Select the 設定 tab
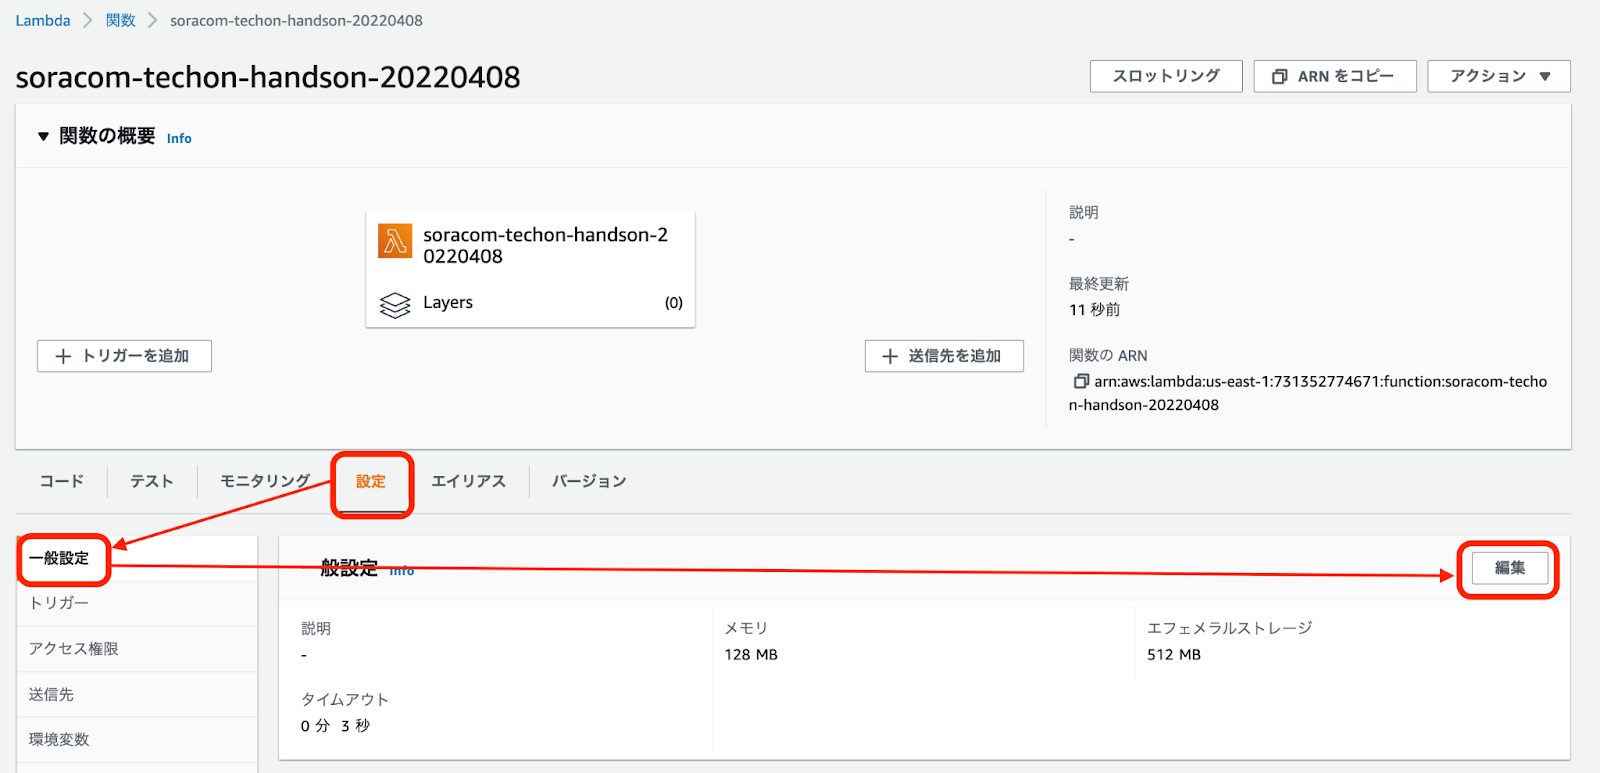The image size is (1600, 773). (371, 482)
